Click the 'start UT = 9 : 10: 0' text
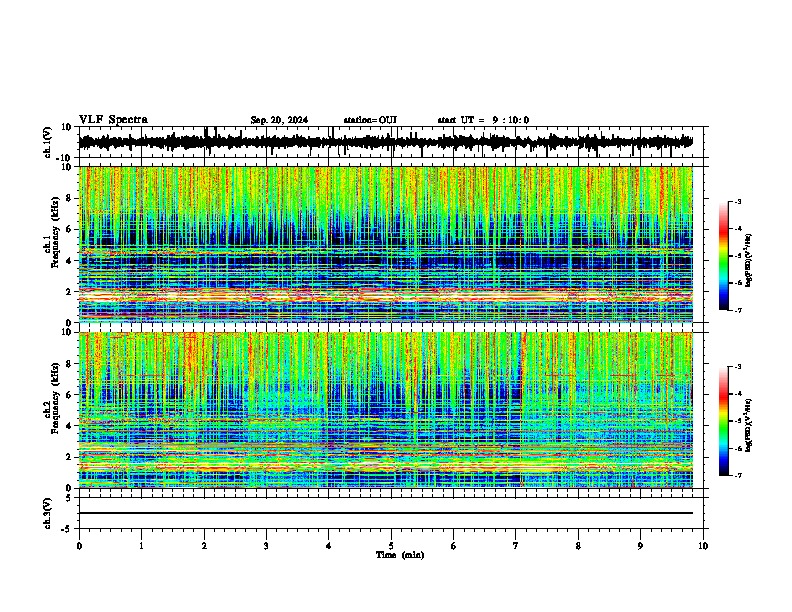 coord(483,120)
